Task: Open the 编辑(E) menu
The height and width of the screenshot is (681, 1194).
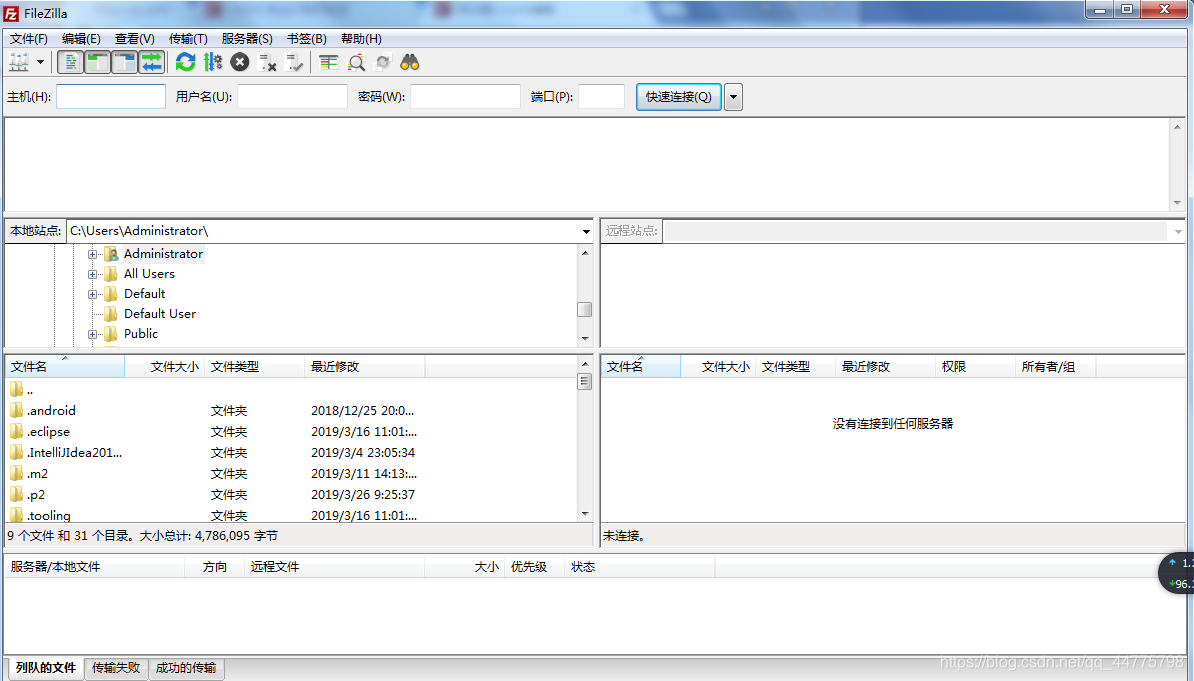Action: click(81, 39)
